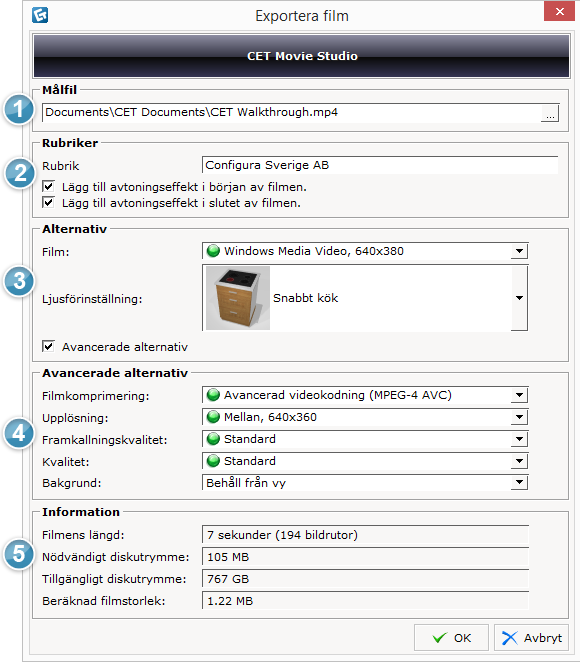Viewport: 580px width, 662px height.
Task: Open the Ljusförinställning dropdown
Action: click(519, 298)
